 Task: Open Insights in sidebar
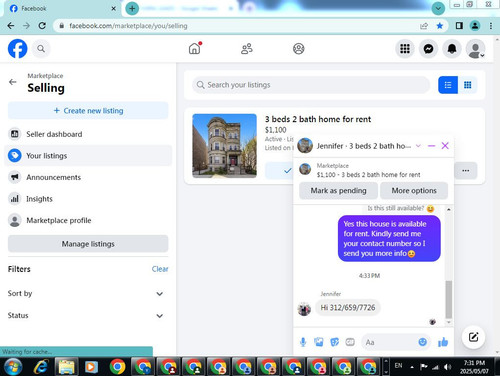pyautogui.click(x=88, y=199)
